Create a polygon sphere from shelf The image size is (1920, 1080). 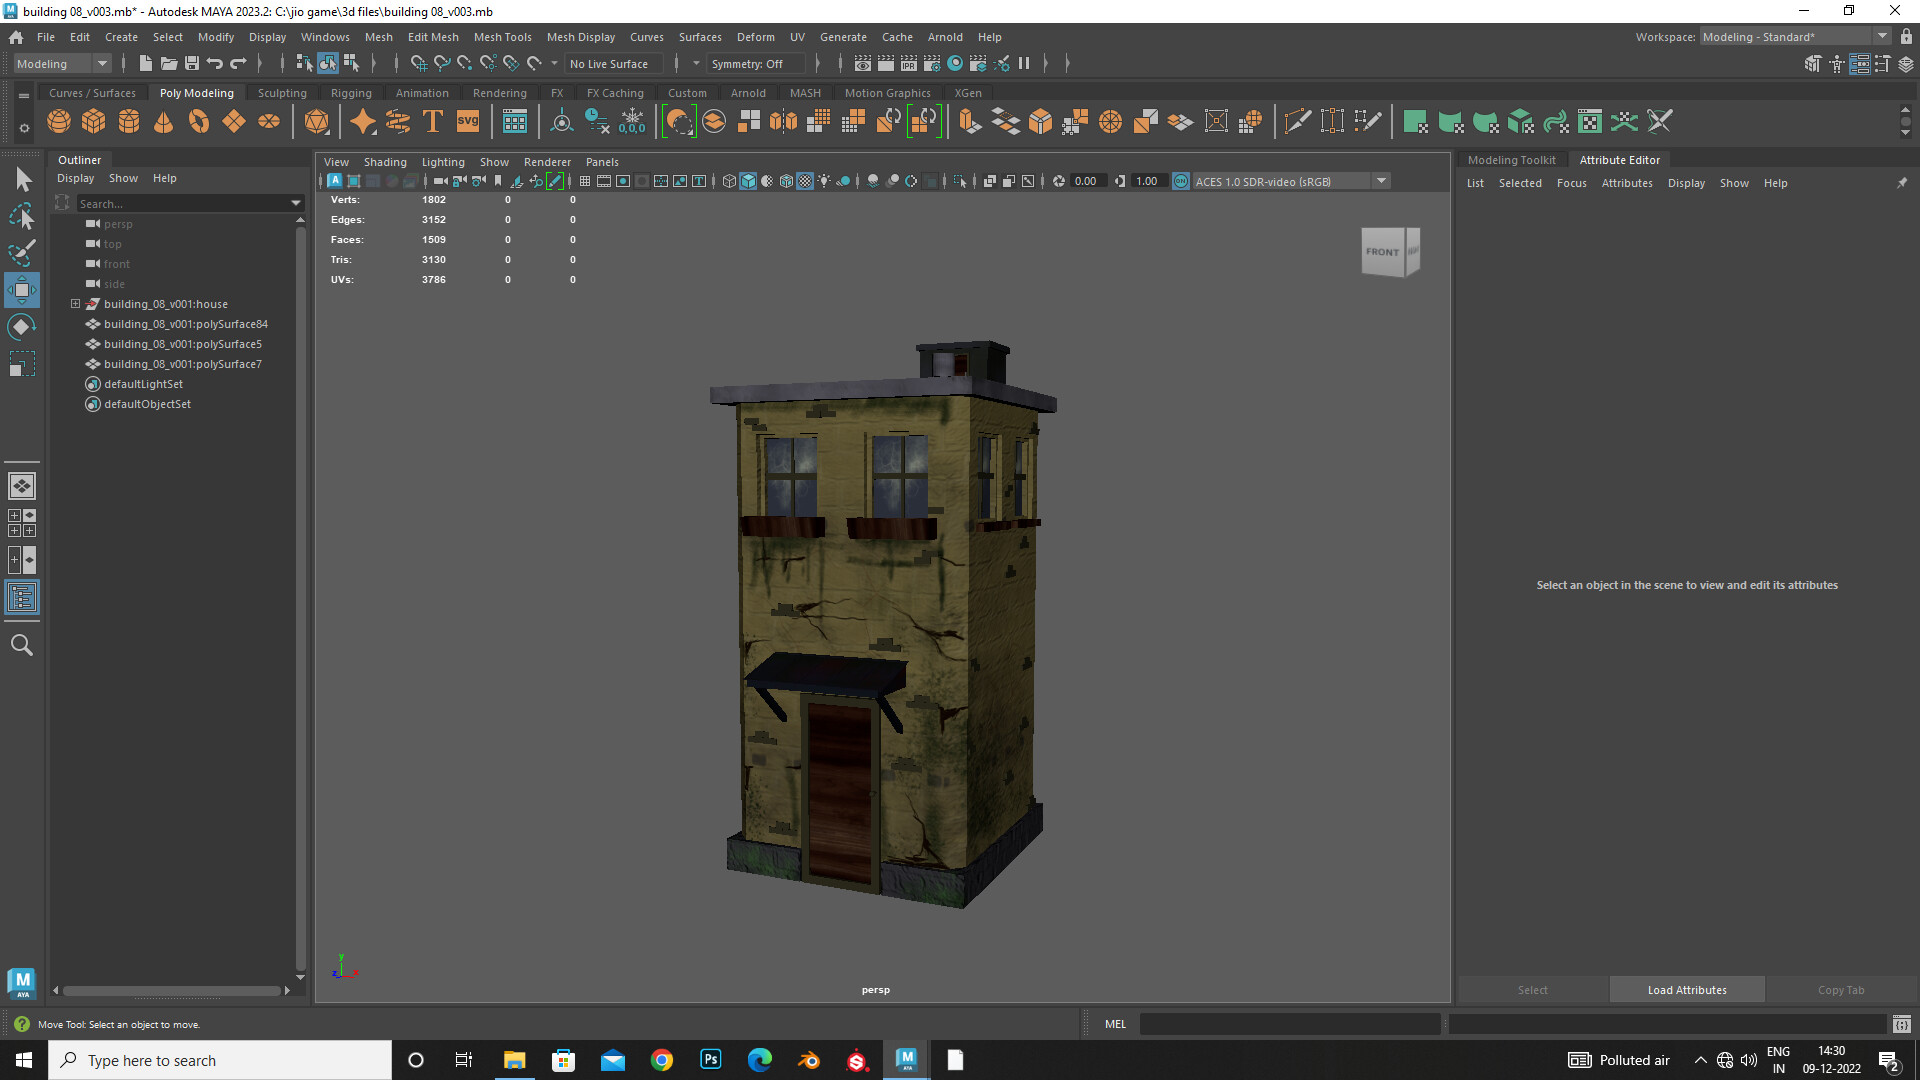pyautogui.click(x=59, y=122)
